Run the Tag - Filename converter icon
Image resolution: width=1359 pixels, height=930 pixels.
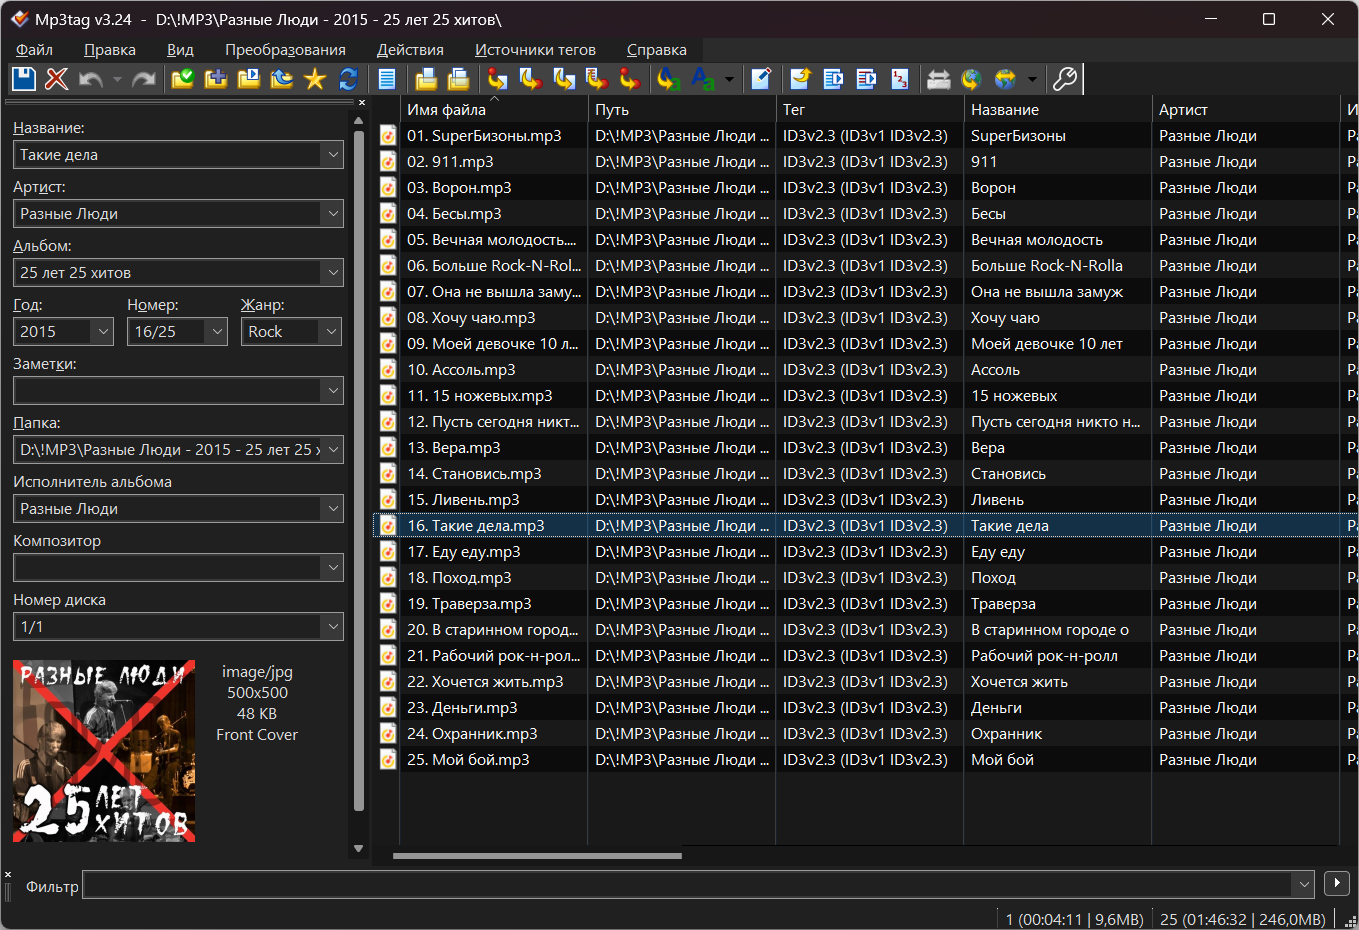pyautogui.click(x=497, y=79)
